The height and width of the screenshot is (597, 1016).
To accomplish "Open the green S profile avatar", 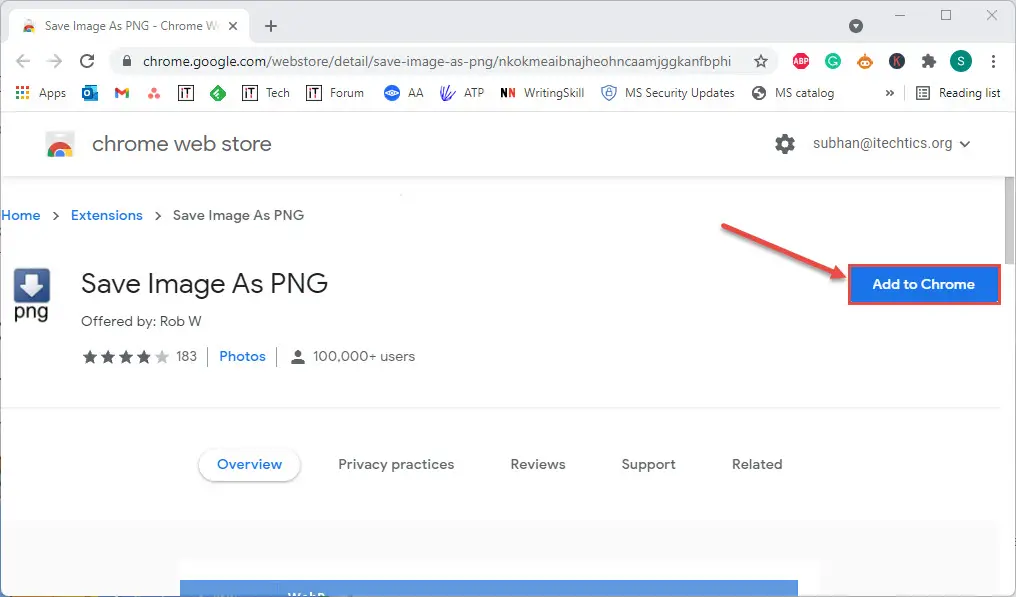I will [961, 61].
